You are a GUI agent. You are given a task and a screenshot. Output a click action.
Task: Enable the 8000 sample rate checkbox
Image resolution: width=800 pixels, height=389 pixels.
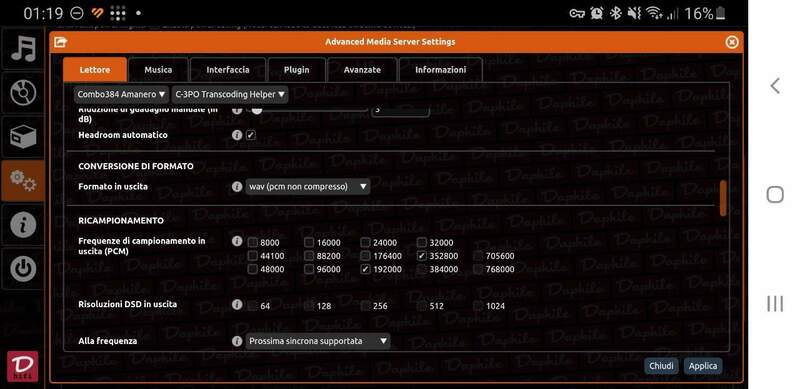pos(253,242)
